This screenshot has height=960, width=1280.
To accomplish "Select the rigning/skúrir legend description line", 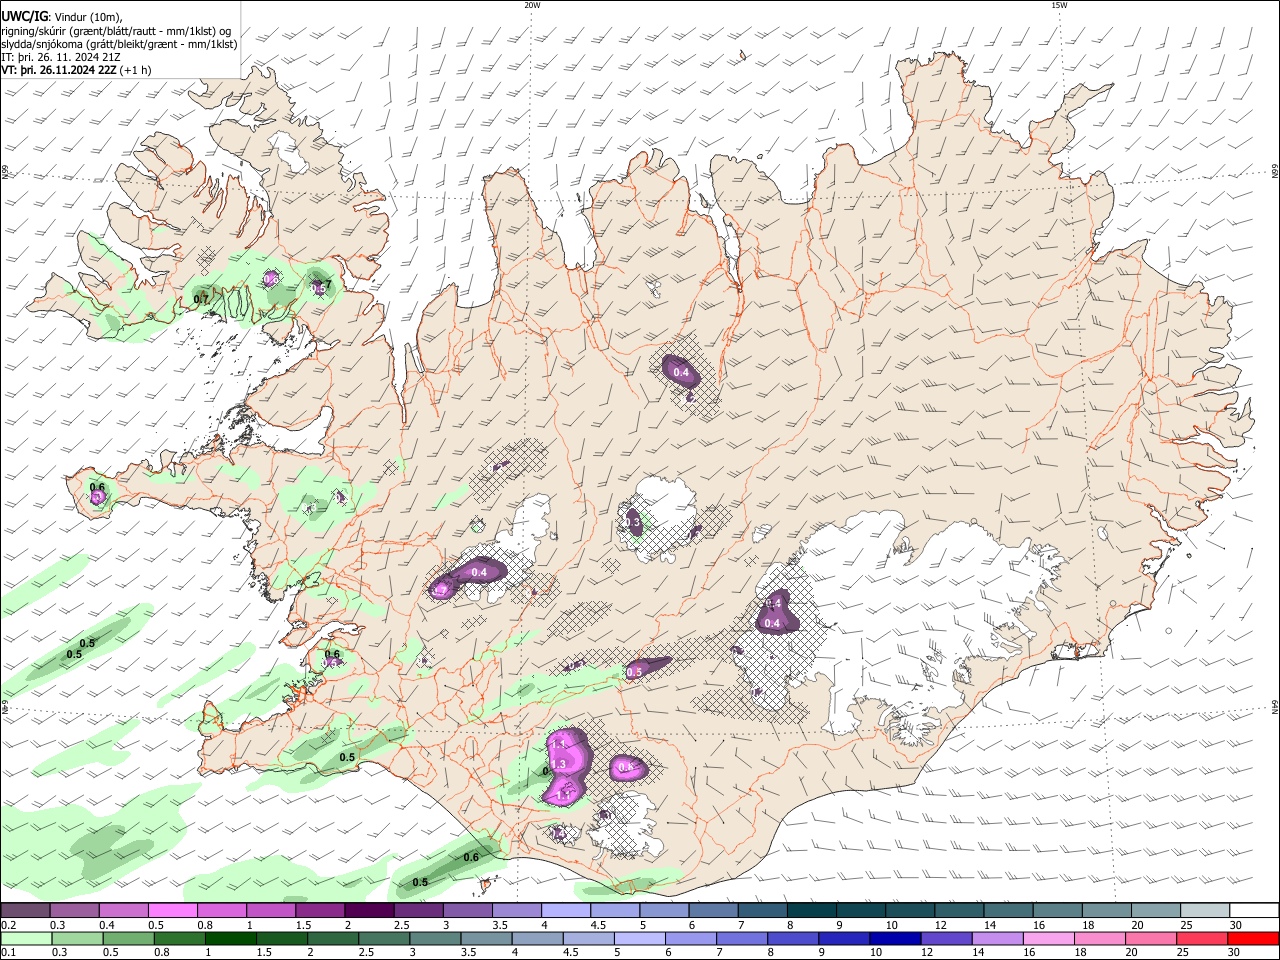I will 116,30.
